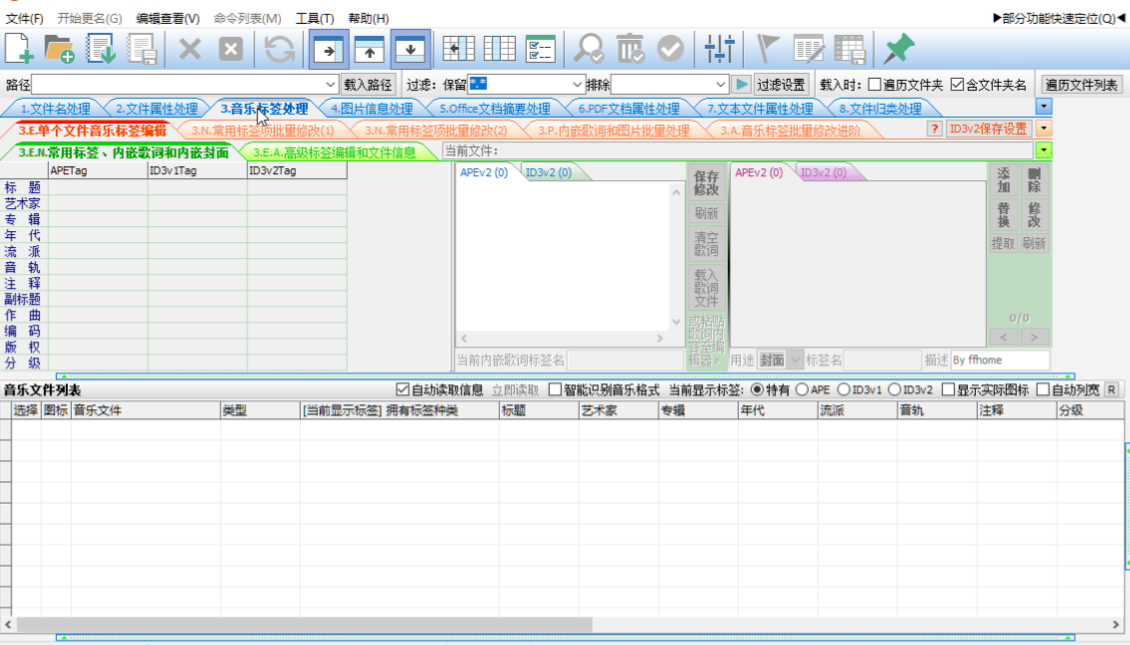
Task: Select the 特有 radio button
Action: tap(757, 390)
